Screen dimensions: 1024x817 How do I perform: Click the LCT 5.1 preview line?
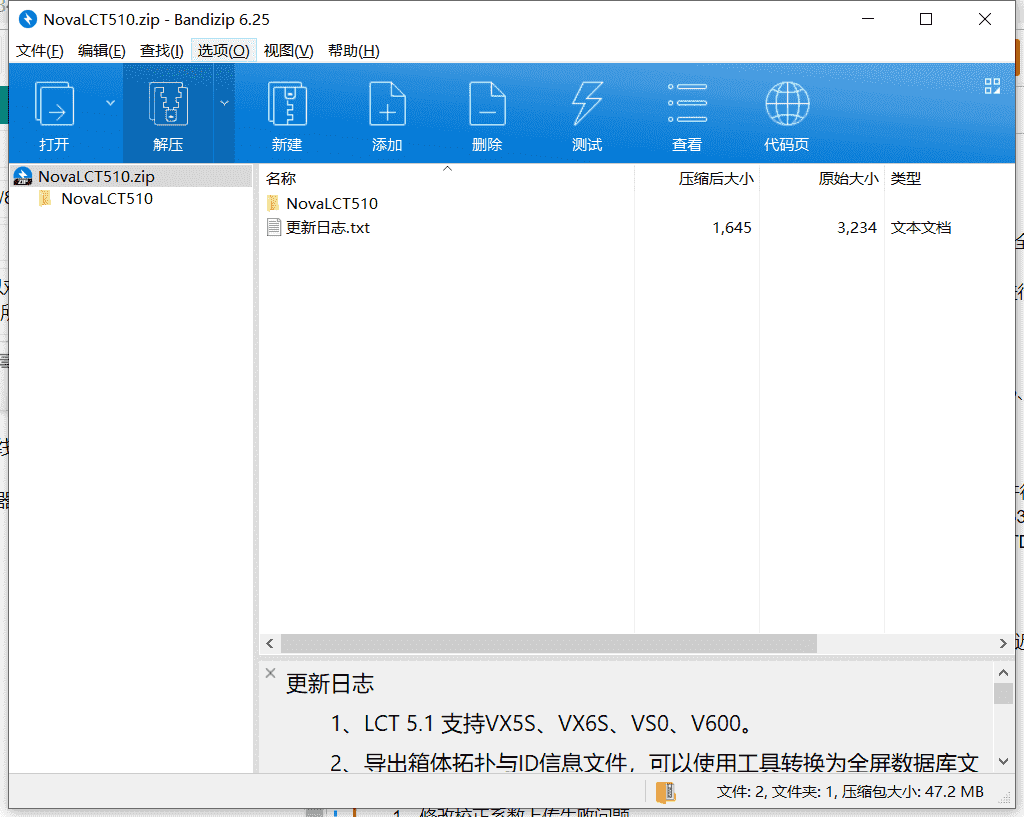[x=544, y=724]
